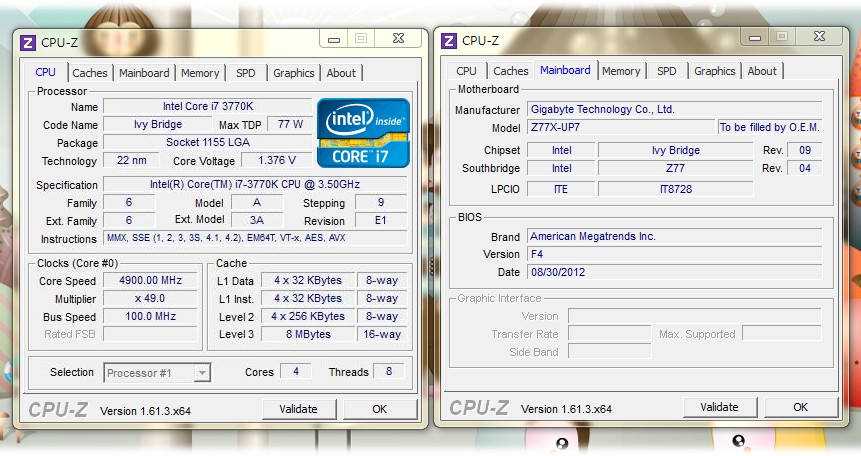
Task: Click the Level 3 cache 8 MBytes value
Action: point(308,334)
